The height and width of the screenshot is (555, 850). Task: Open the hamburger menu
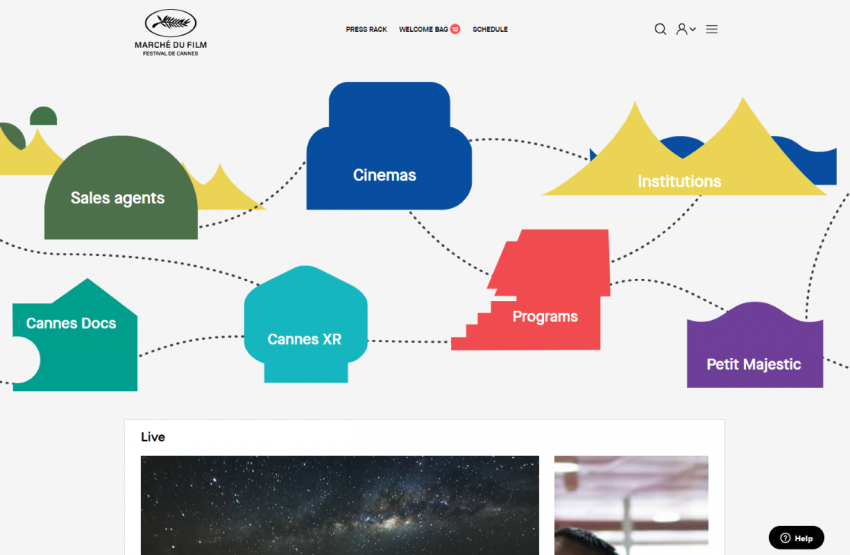pyautogui.click(x=712, y=29)
